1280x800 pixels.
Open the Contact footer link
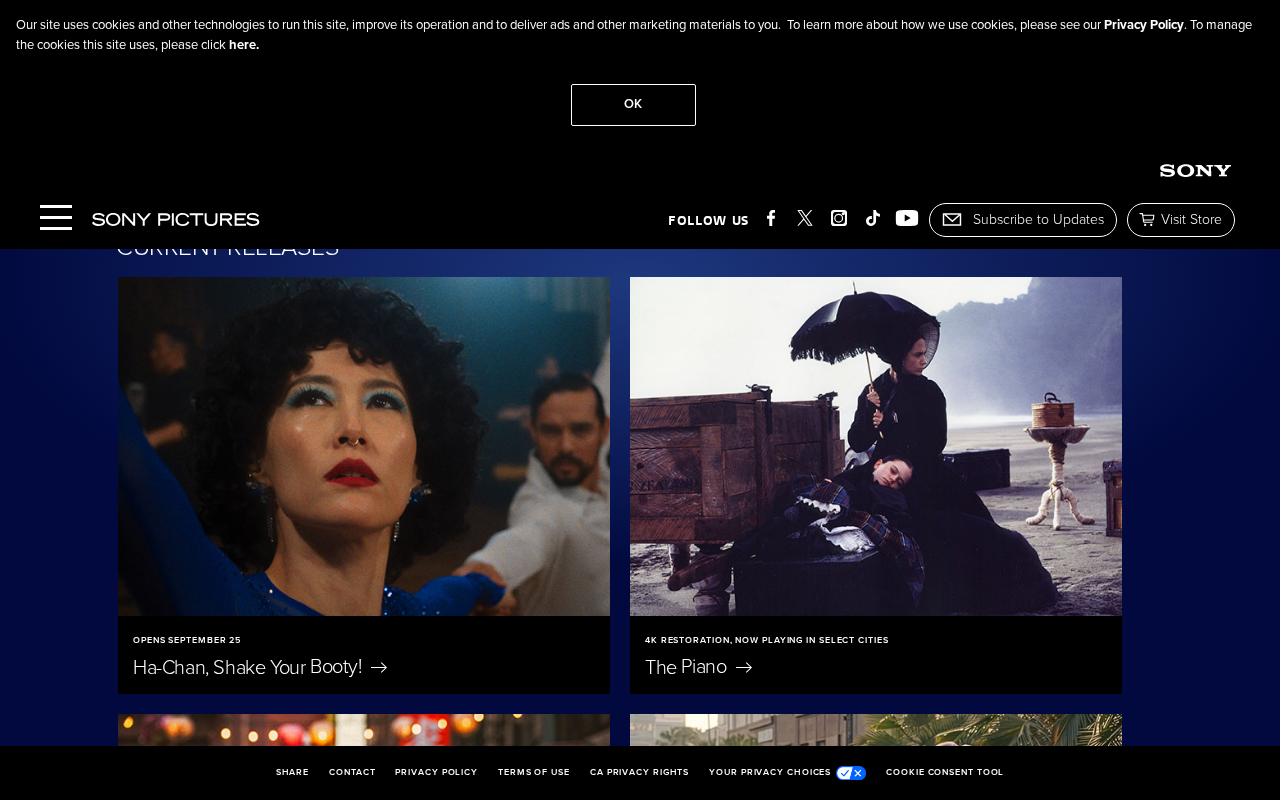coord(352,772)
